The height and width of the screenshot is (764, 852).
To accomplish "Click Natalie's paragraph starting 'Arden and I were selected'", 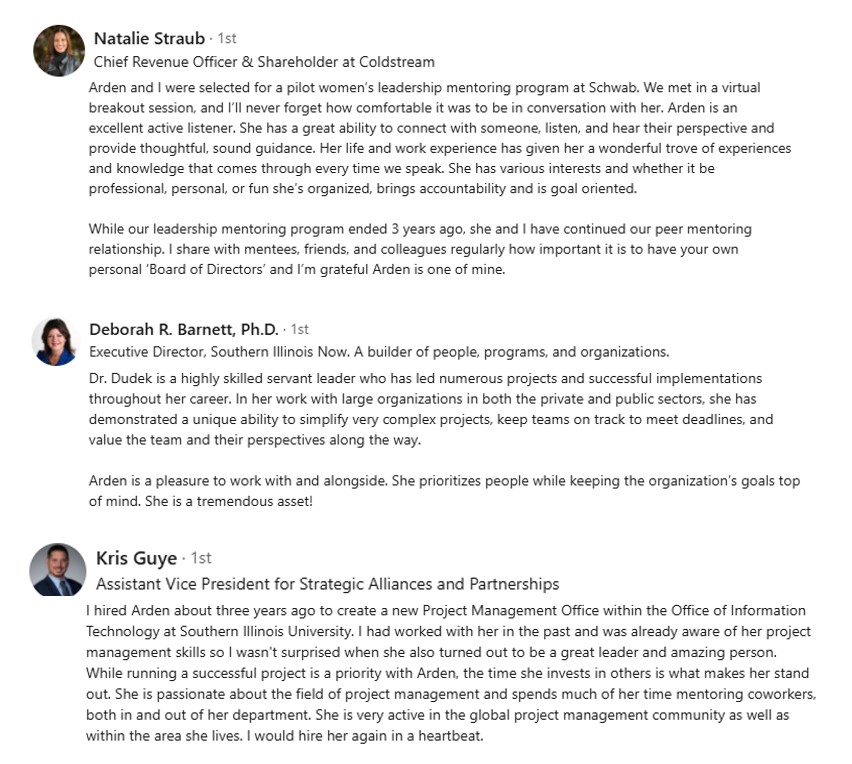I will coord(440,138).
